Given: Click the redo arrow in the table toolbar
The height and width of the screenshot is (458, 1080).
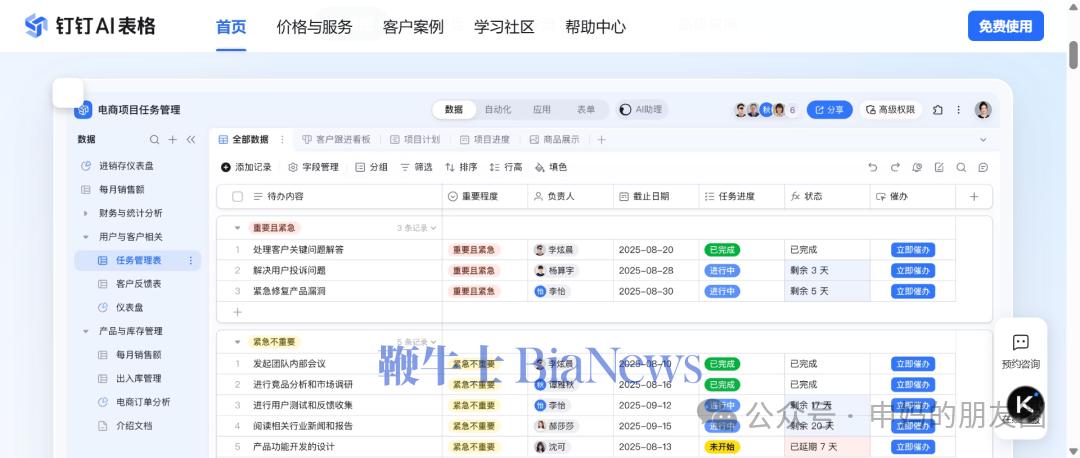Looking at the screenshot, I should (x=895, y=167).
